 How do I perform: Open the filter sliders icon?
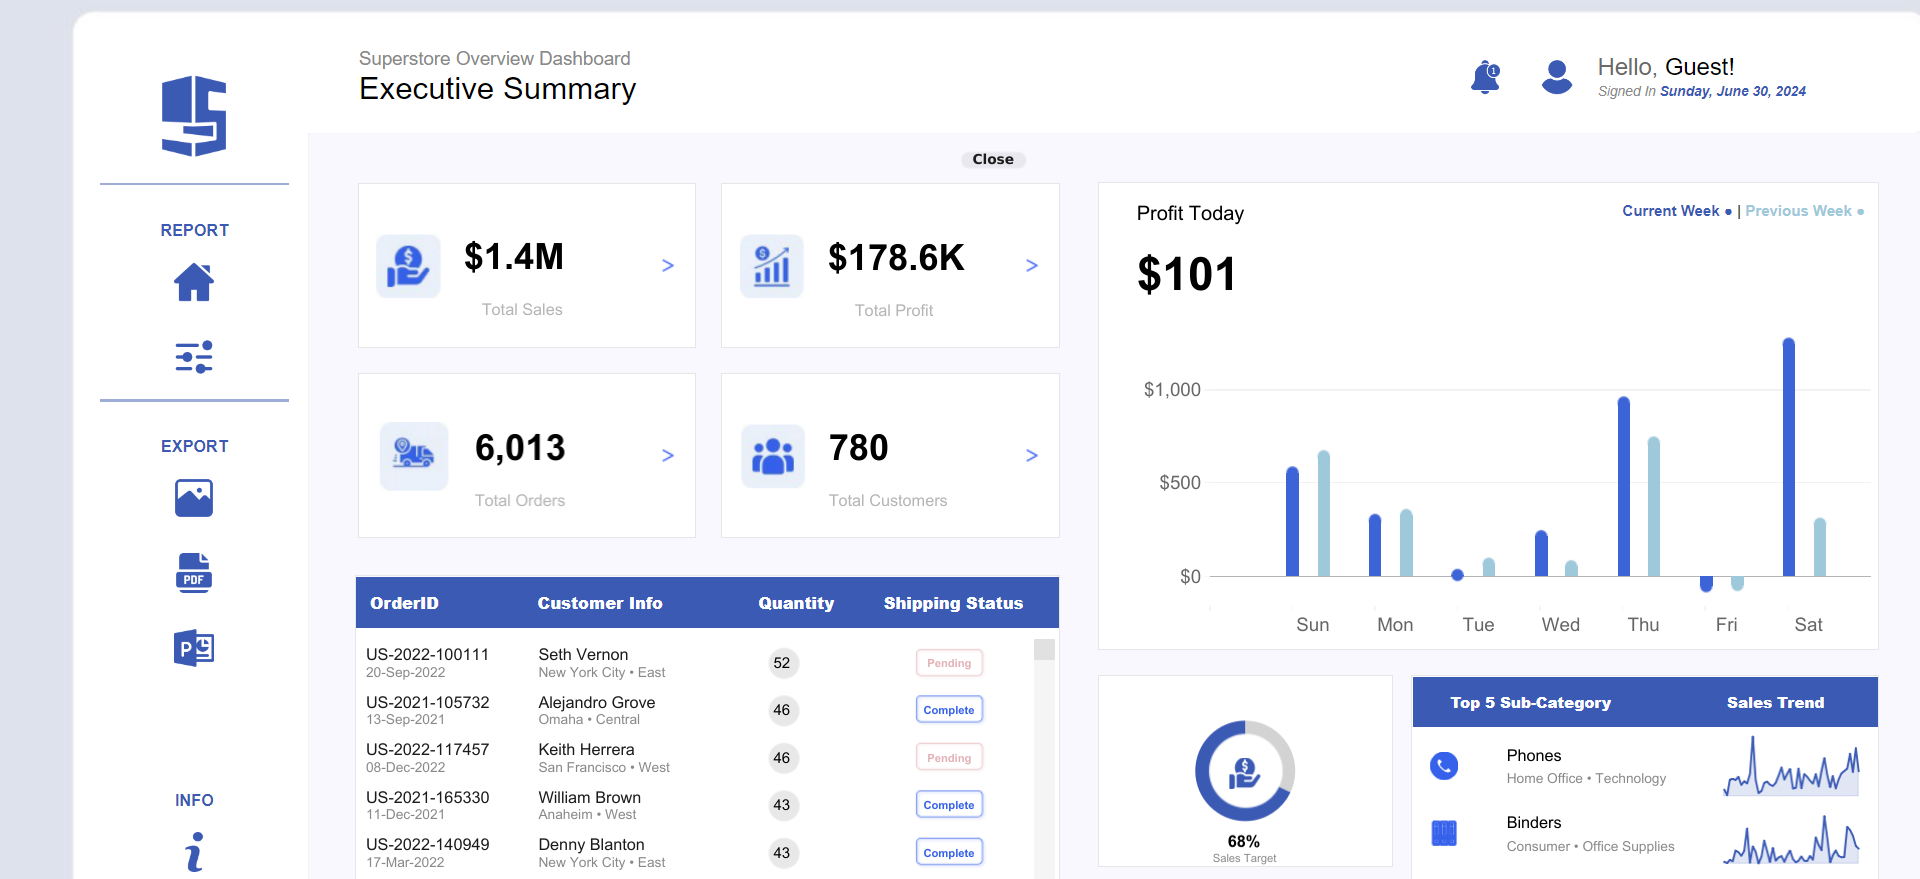coord(194,357)
